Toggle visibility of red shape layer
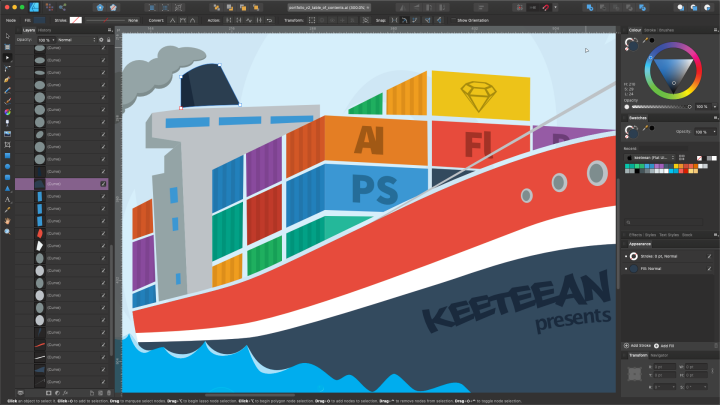720x405 pixels. click(x=103, y=233)
